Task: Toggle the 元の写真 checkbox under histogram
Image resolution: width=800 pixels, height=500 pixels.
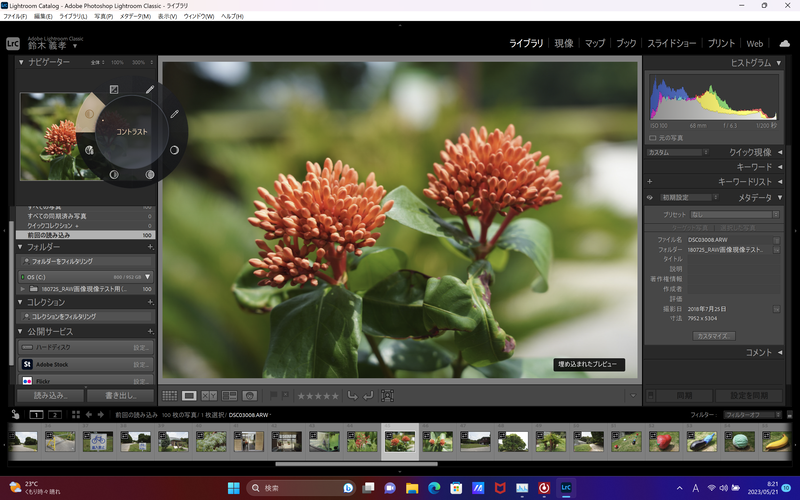Action: click(x=653, y=138)
